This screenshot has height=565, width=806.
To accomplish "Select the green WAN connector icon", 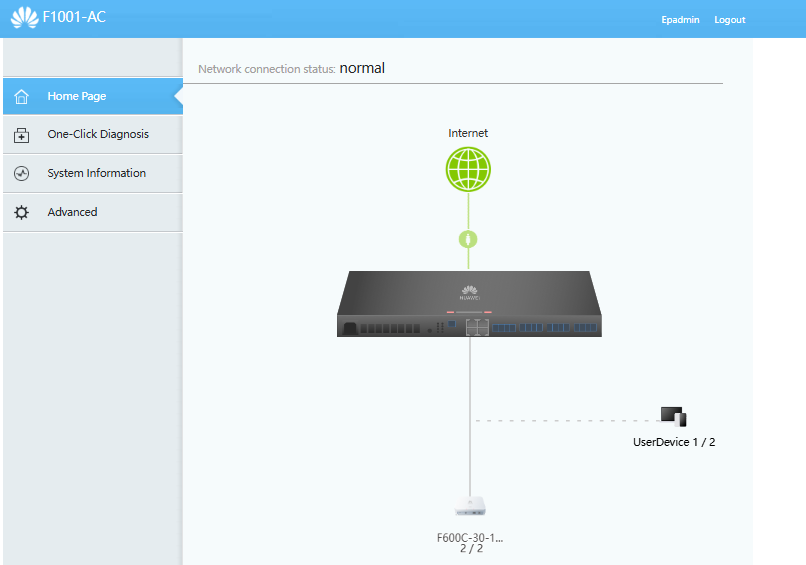I will click(468, 239).
